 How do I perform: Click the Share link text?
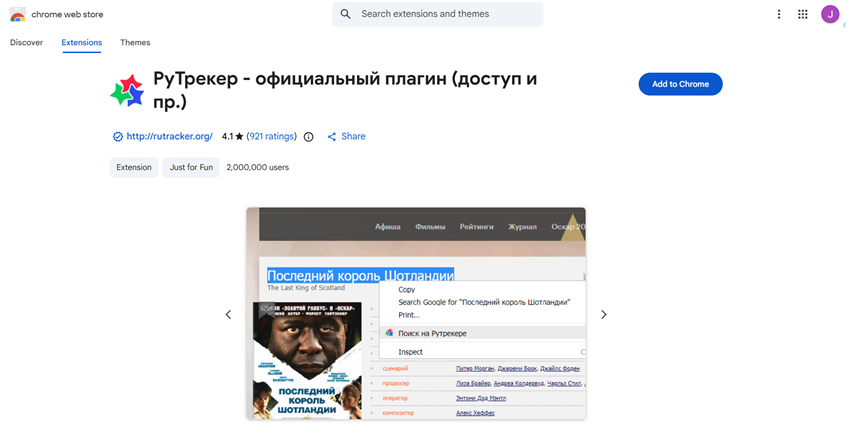353,137
